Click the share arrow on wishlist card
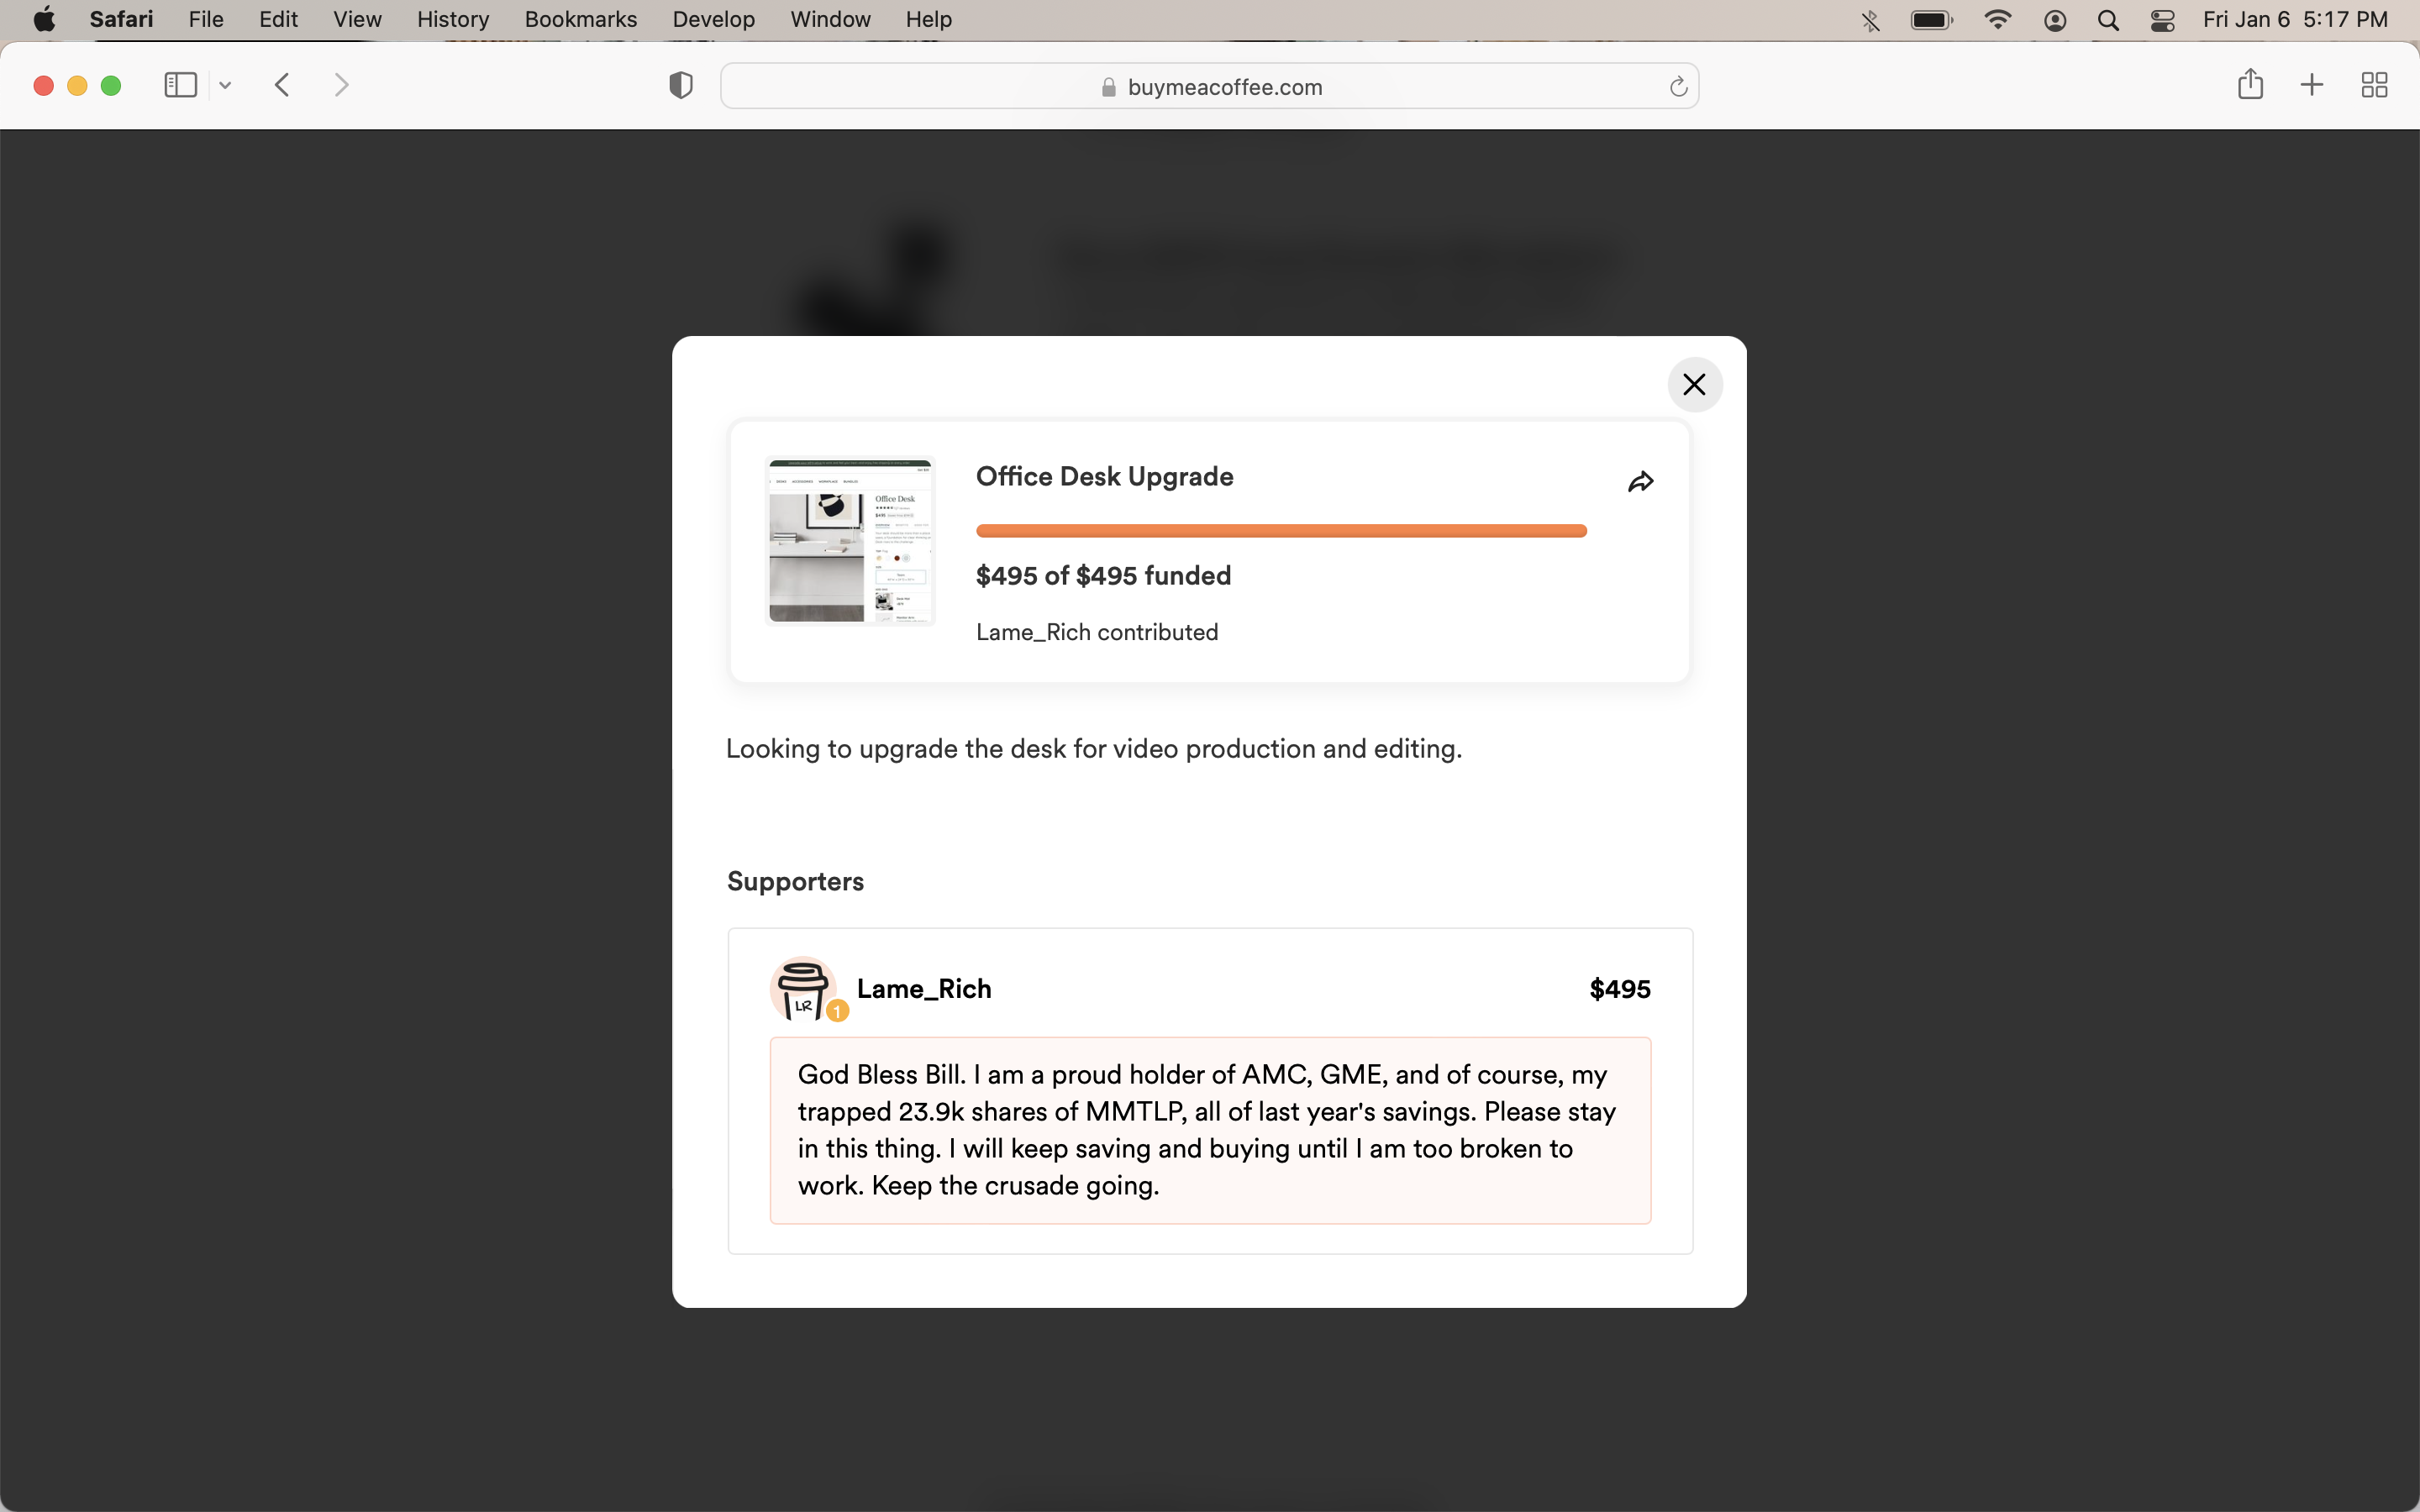 (x=1640, y=482)
